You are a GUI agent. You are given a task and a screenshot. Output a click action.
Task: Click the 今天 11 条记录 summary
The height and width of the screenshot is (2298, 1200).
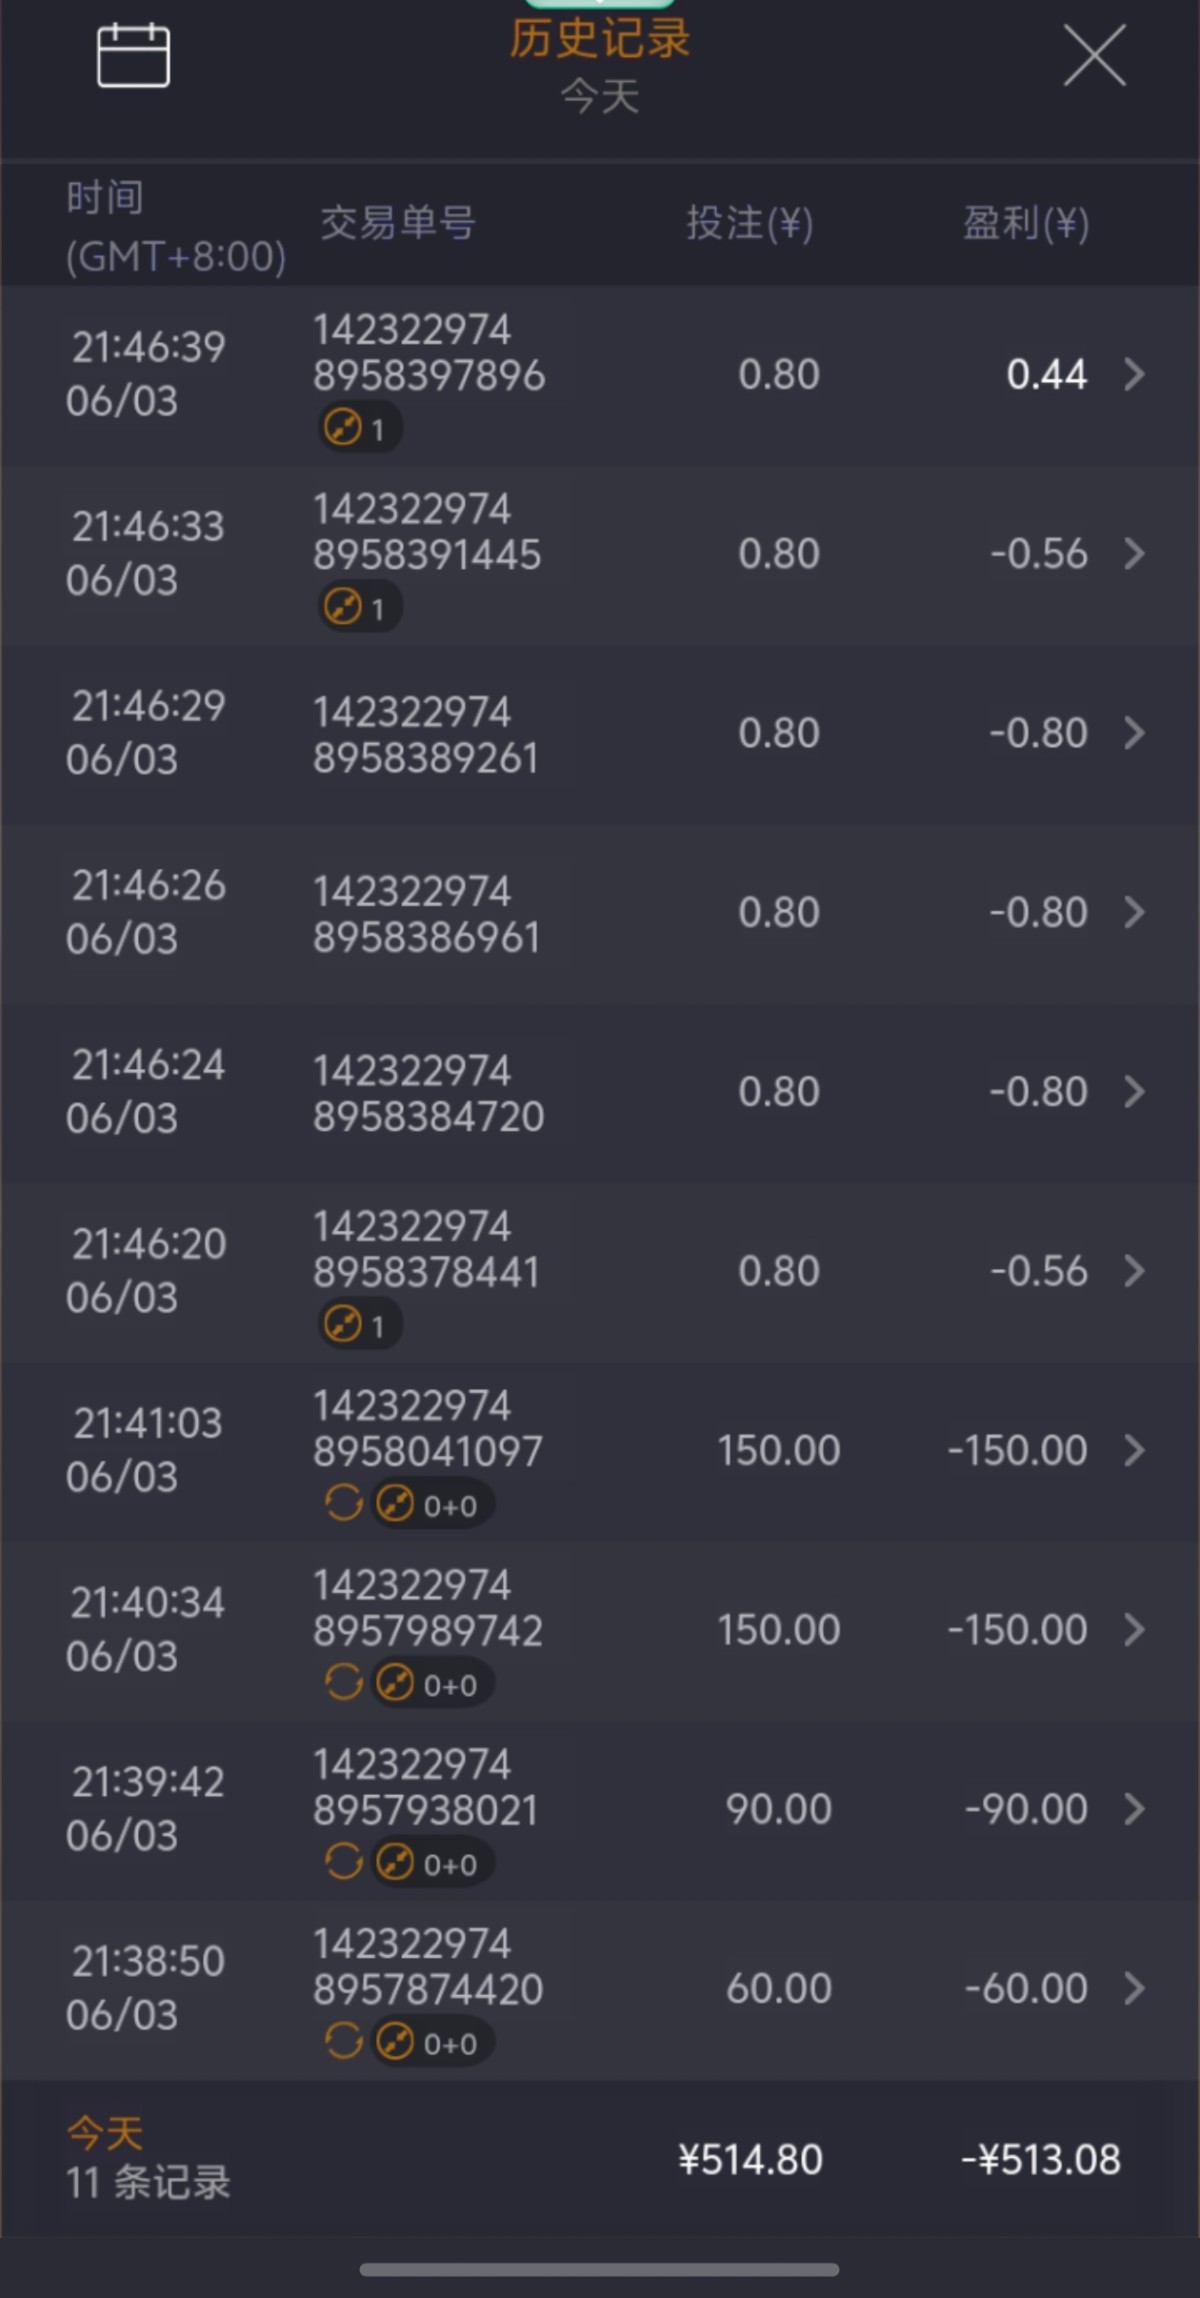(148, 2158)
